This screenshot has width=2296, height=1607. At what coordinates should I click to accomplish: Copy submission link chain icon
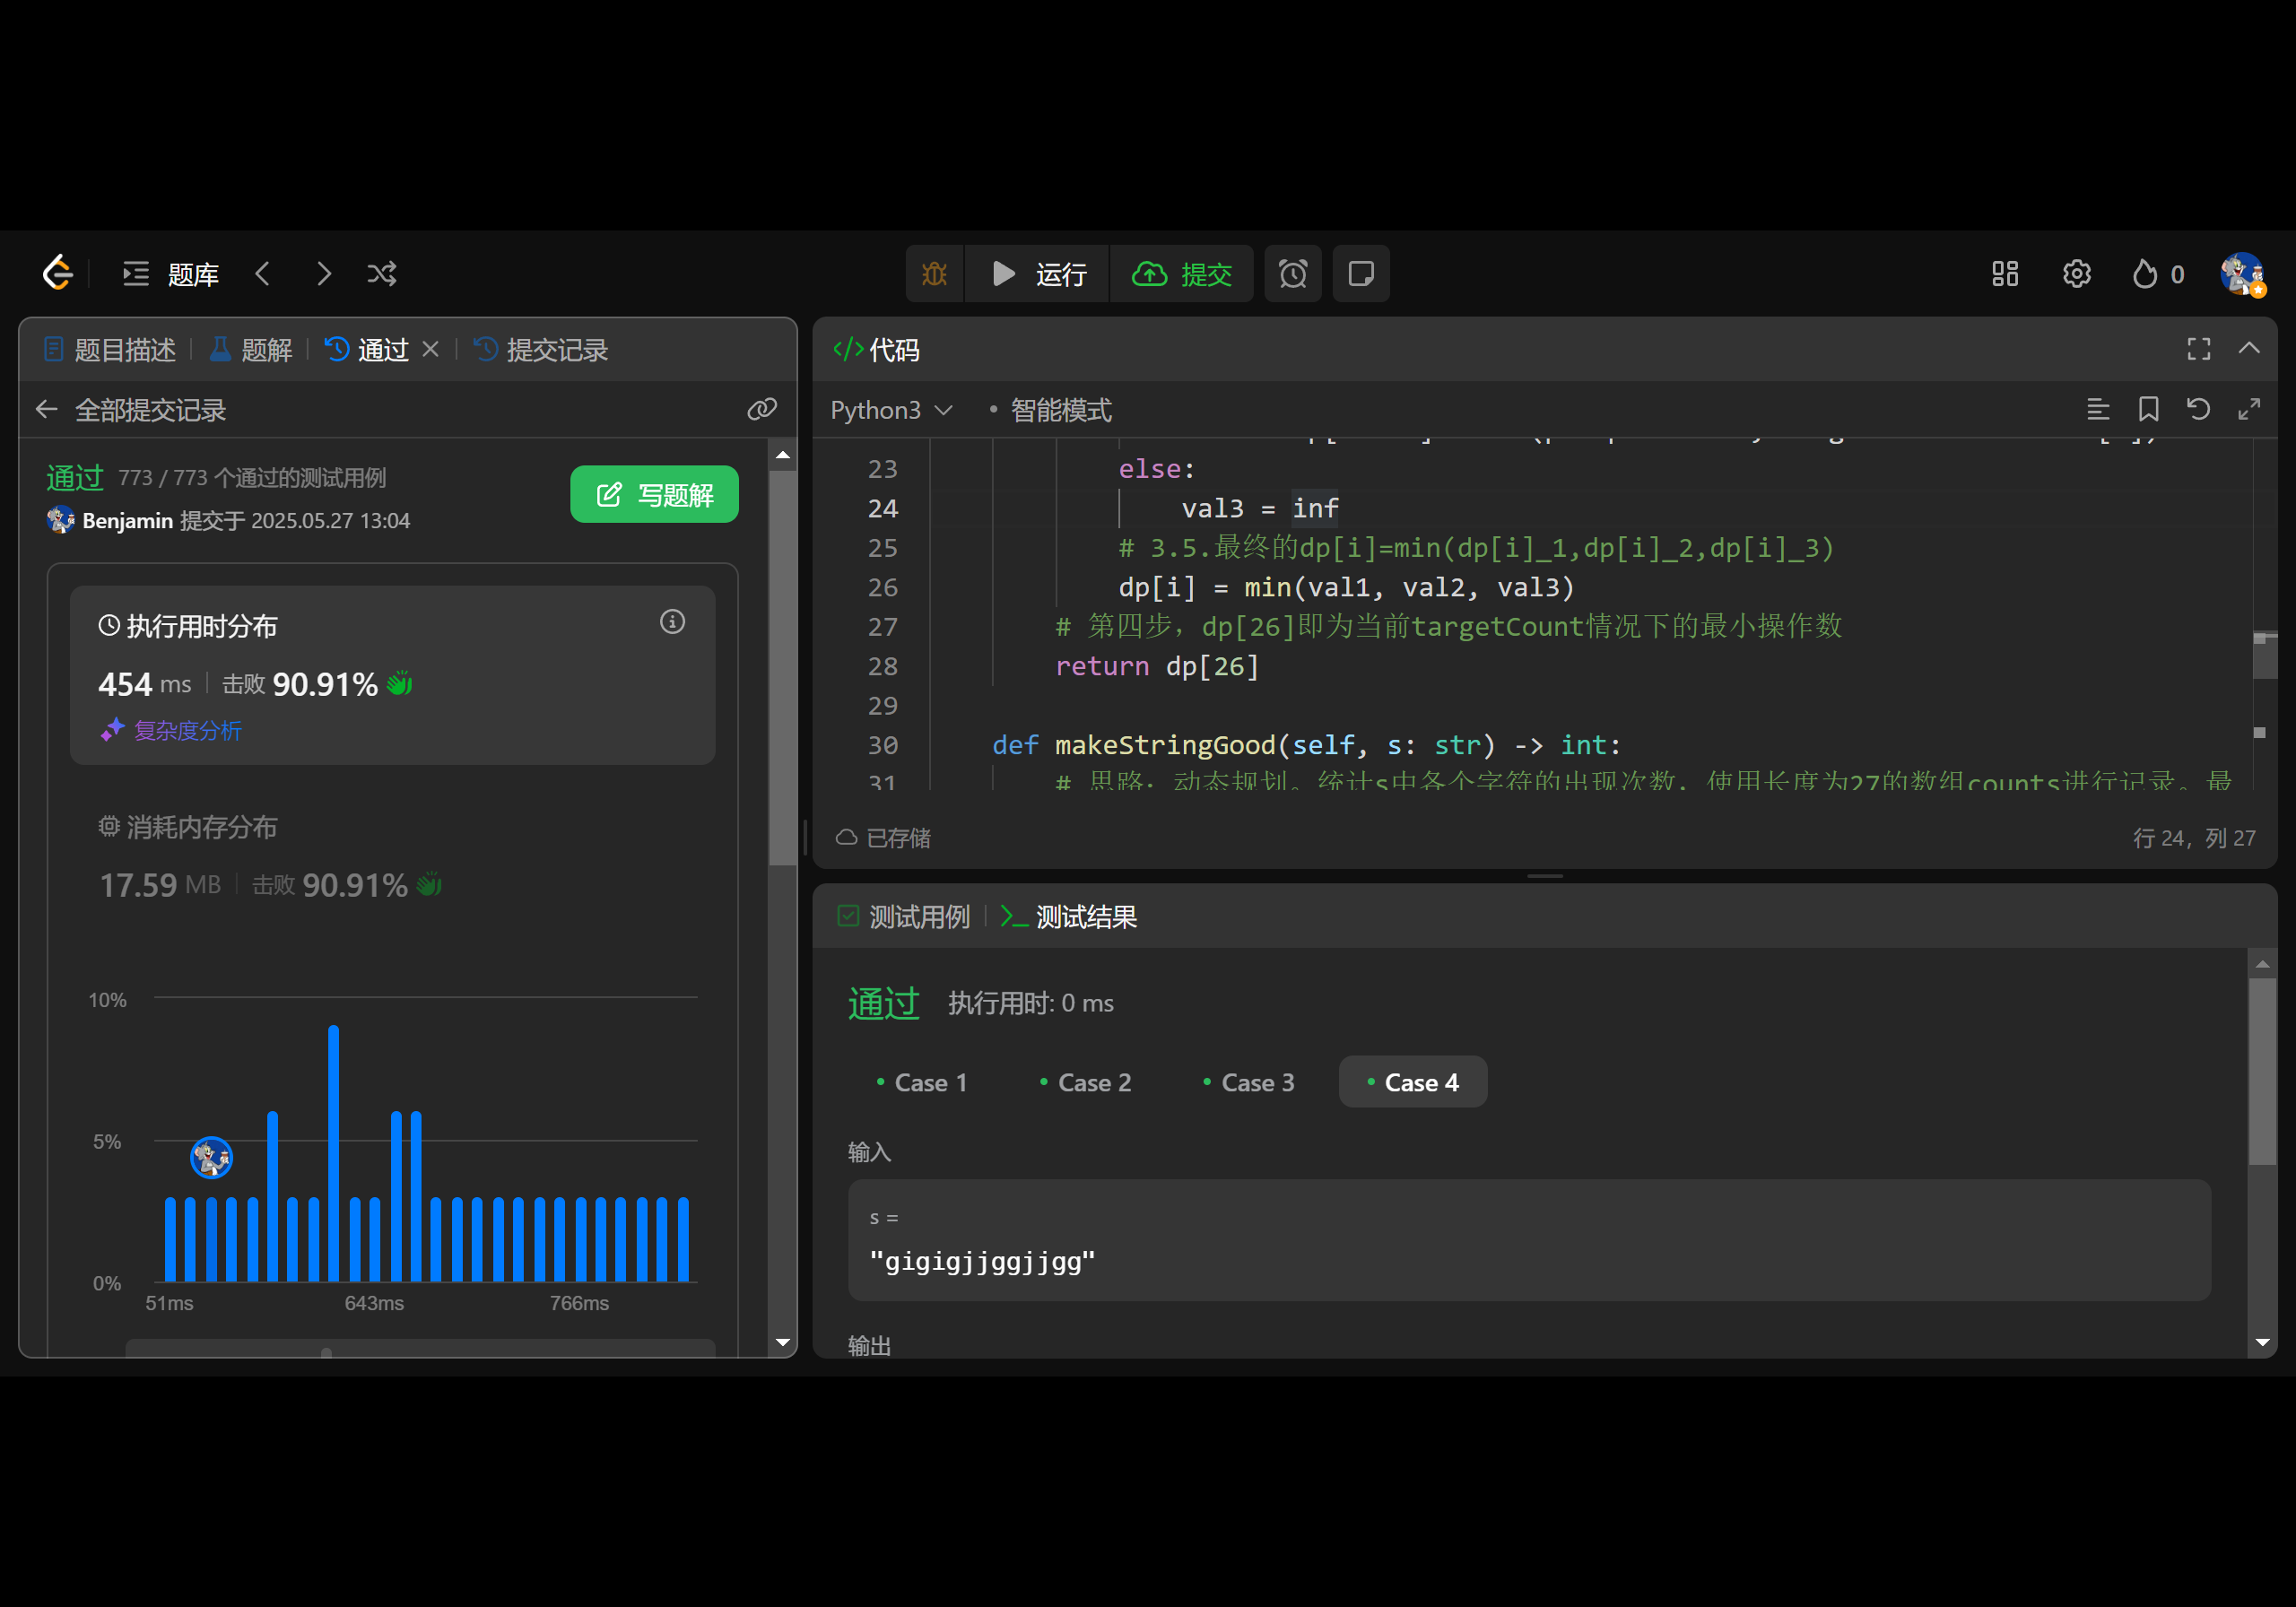[x=762, y=409]
